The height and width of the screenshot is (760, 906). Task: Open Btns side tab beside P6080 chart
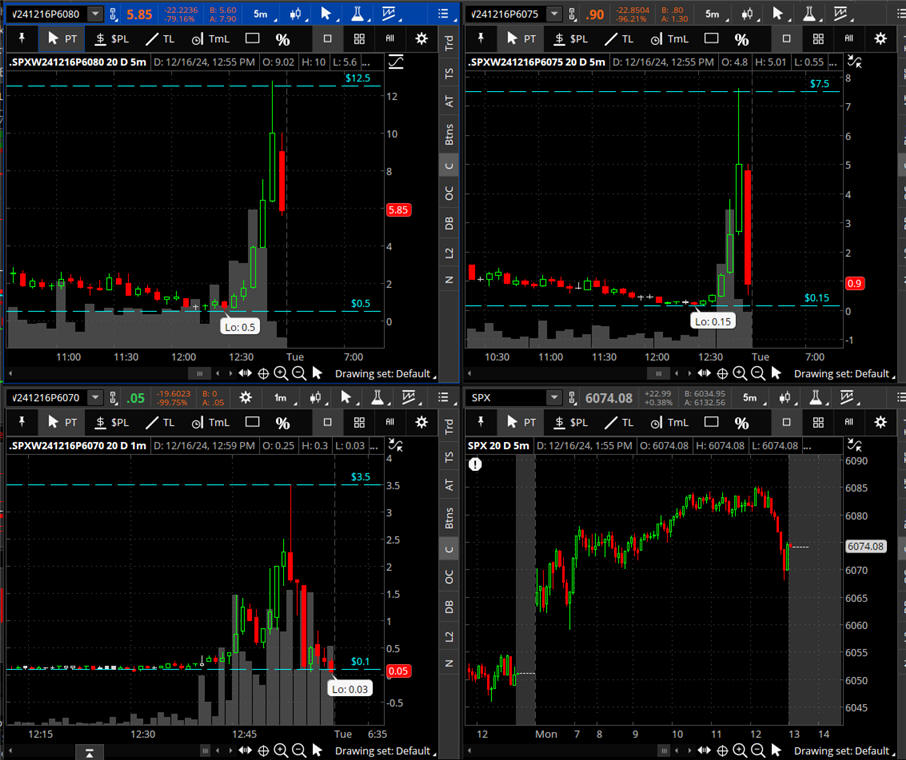click(449, 134)
